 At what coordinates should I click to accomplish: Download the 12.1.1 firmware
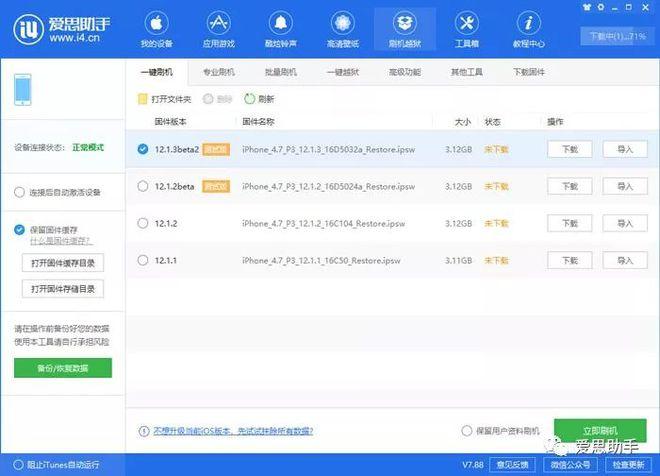tap(570, 261)
